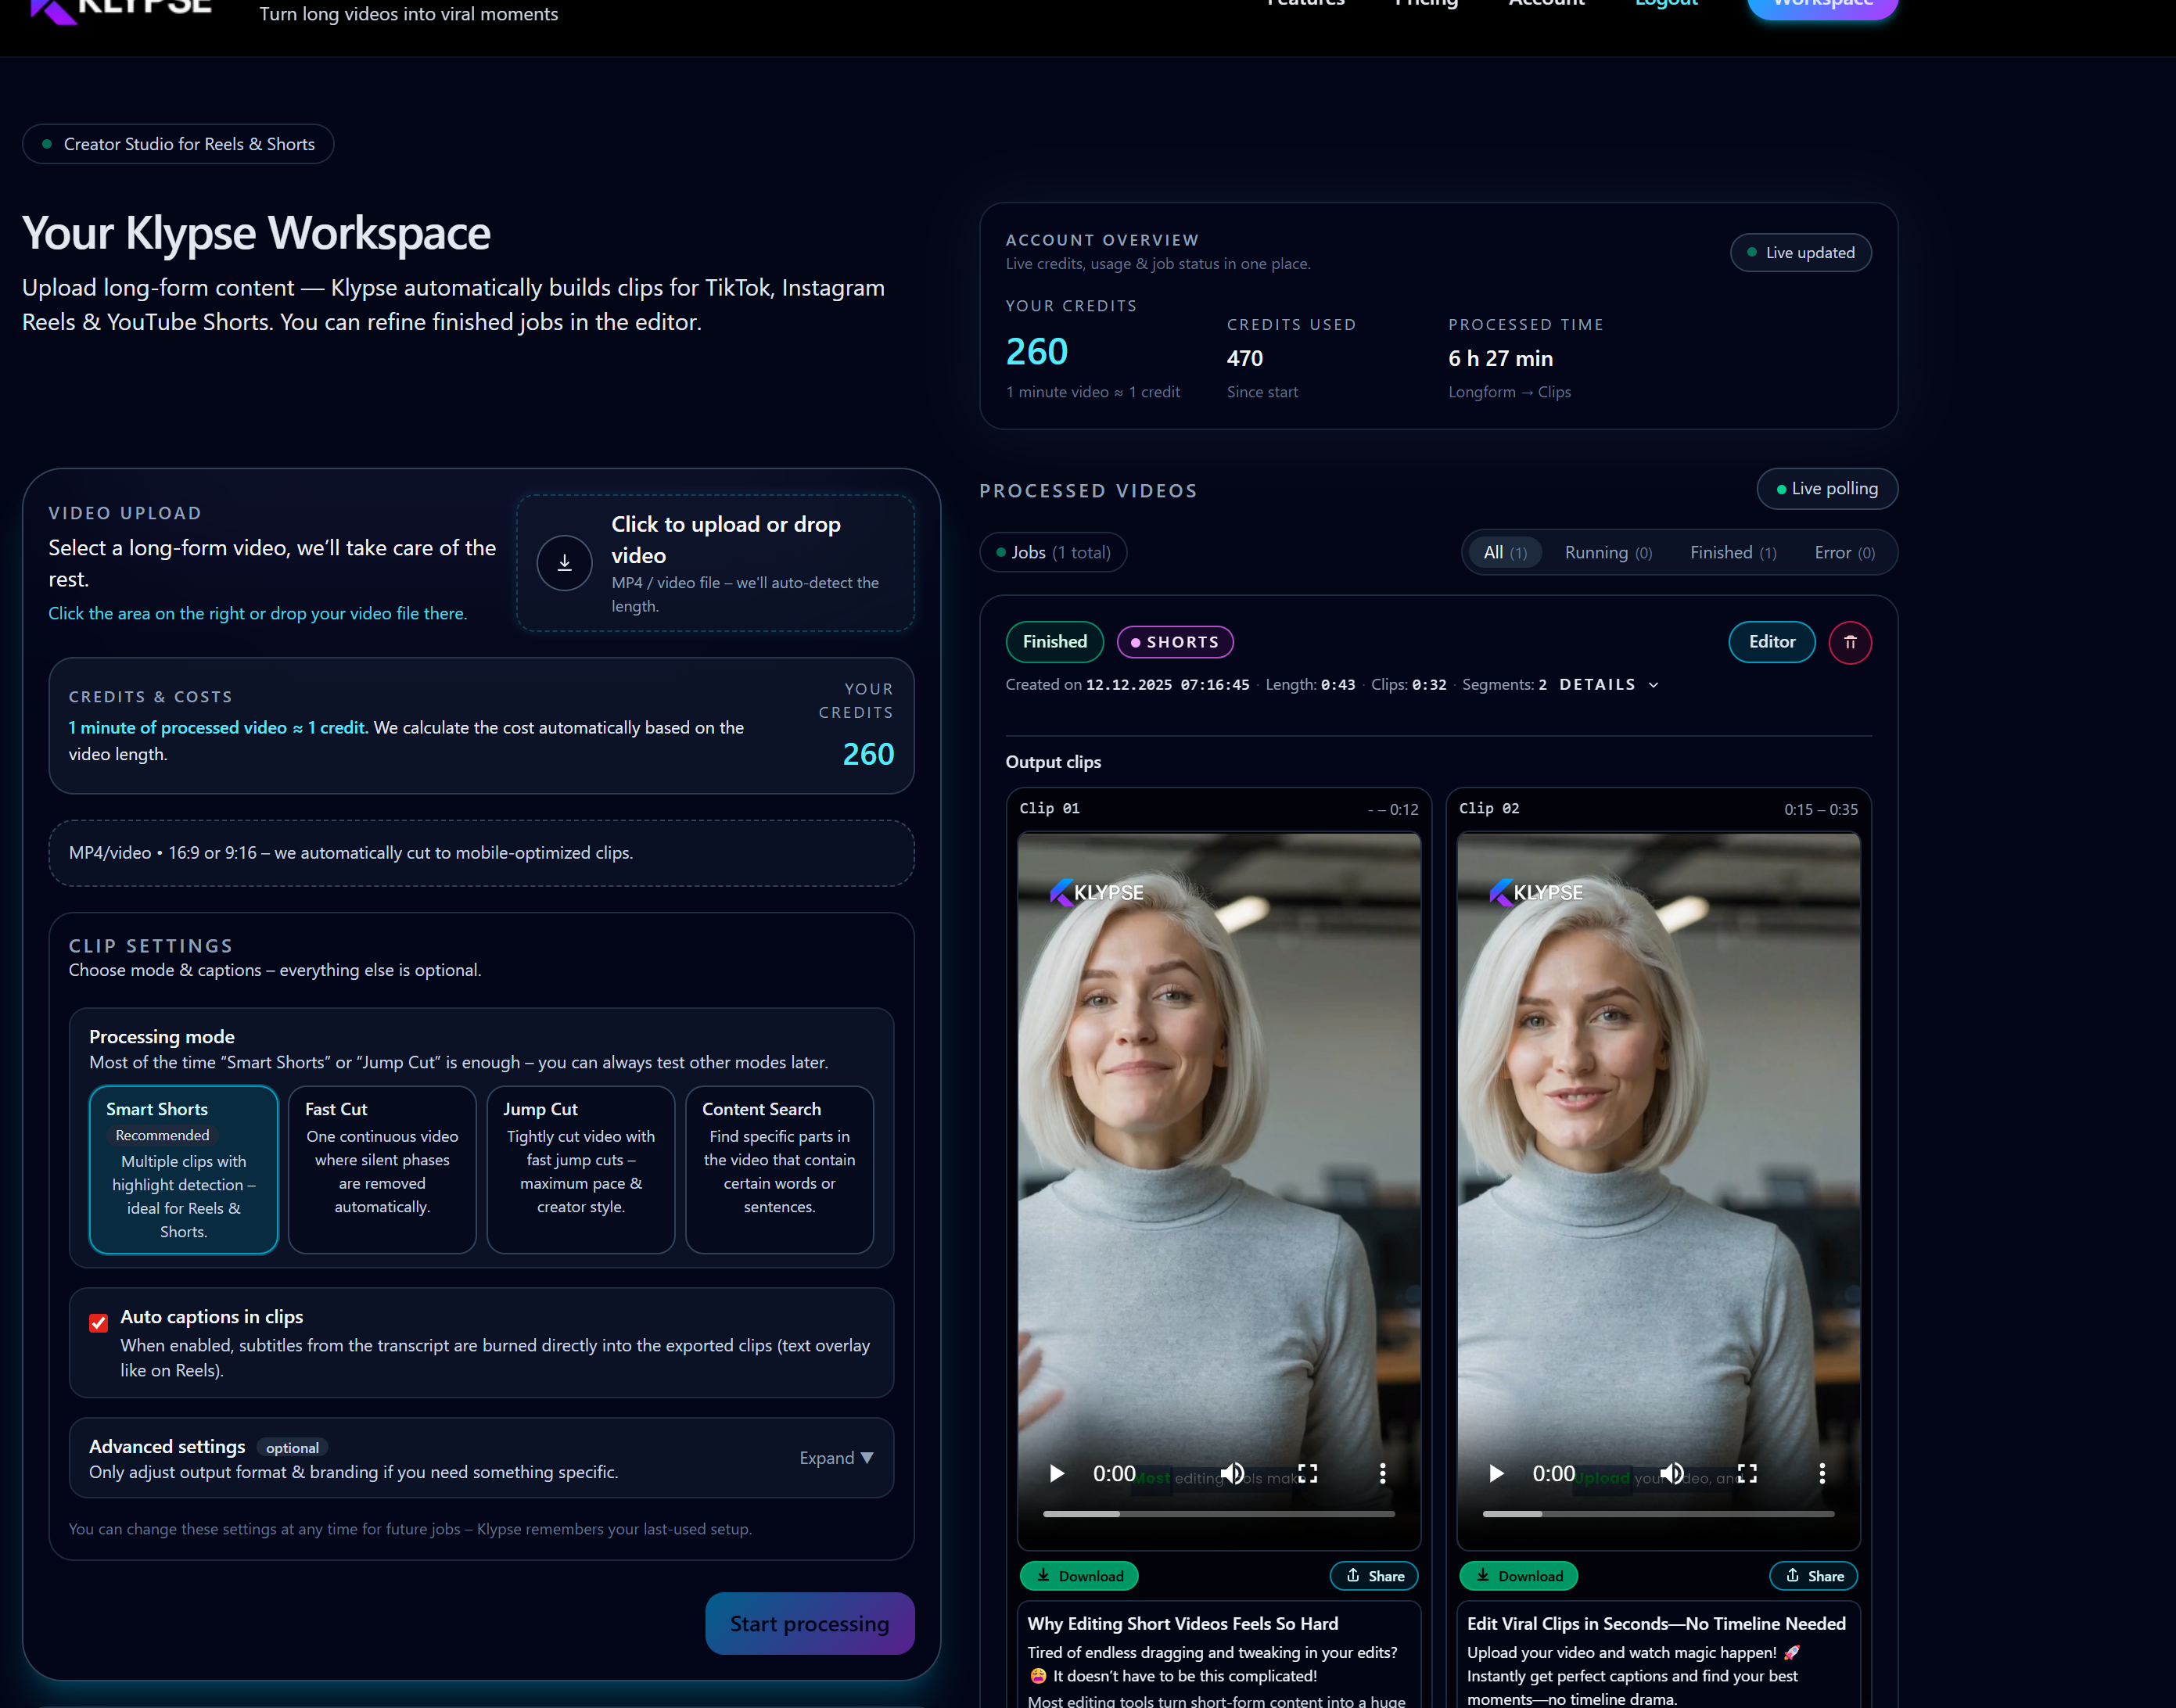This screenshot has height=1708, width=2176.
Task: Switch processing mode to Content Search
Action: pyautogui.click(x=779, y=1168)
